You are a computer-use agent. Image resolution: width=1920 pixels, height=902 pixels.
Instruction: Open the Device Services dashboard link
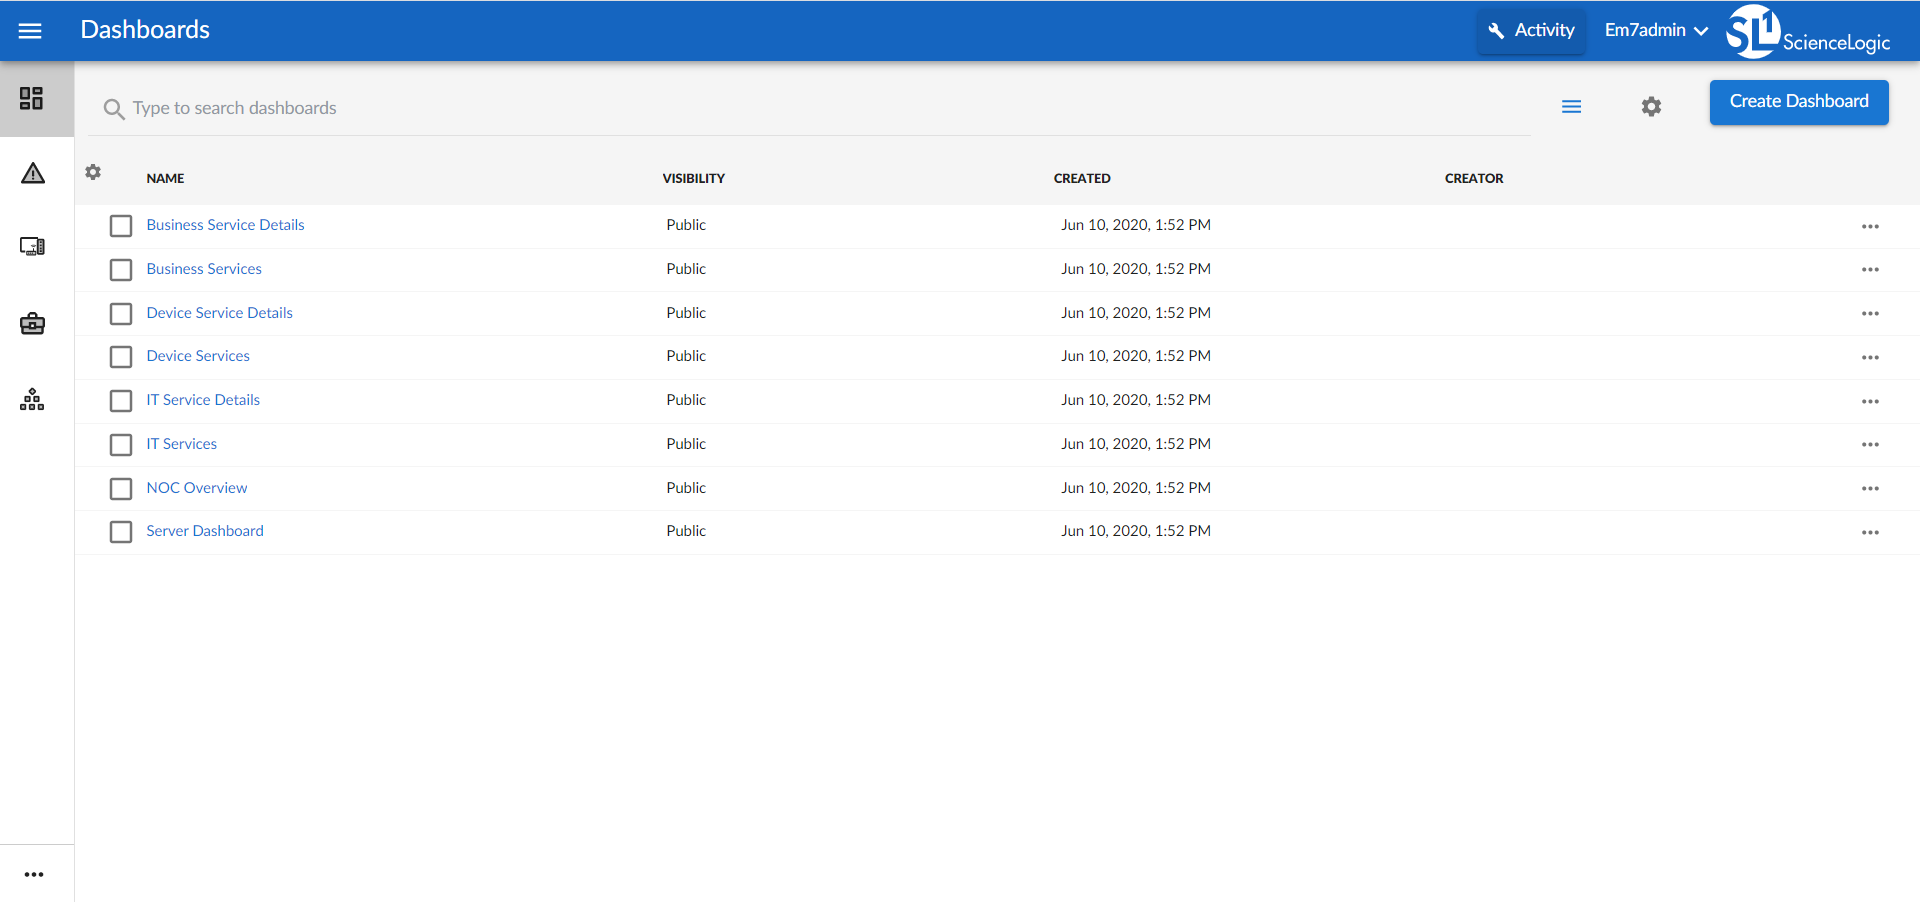(x=198, y=356)
